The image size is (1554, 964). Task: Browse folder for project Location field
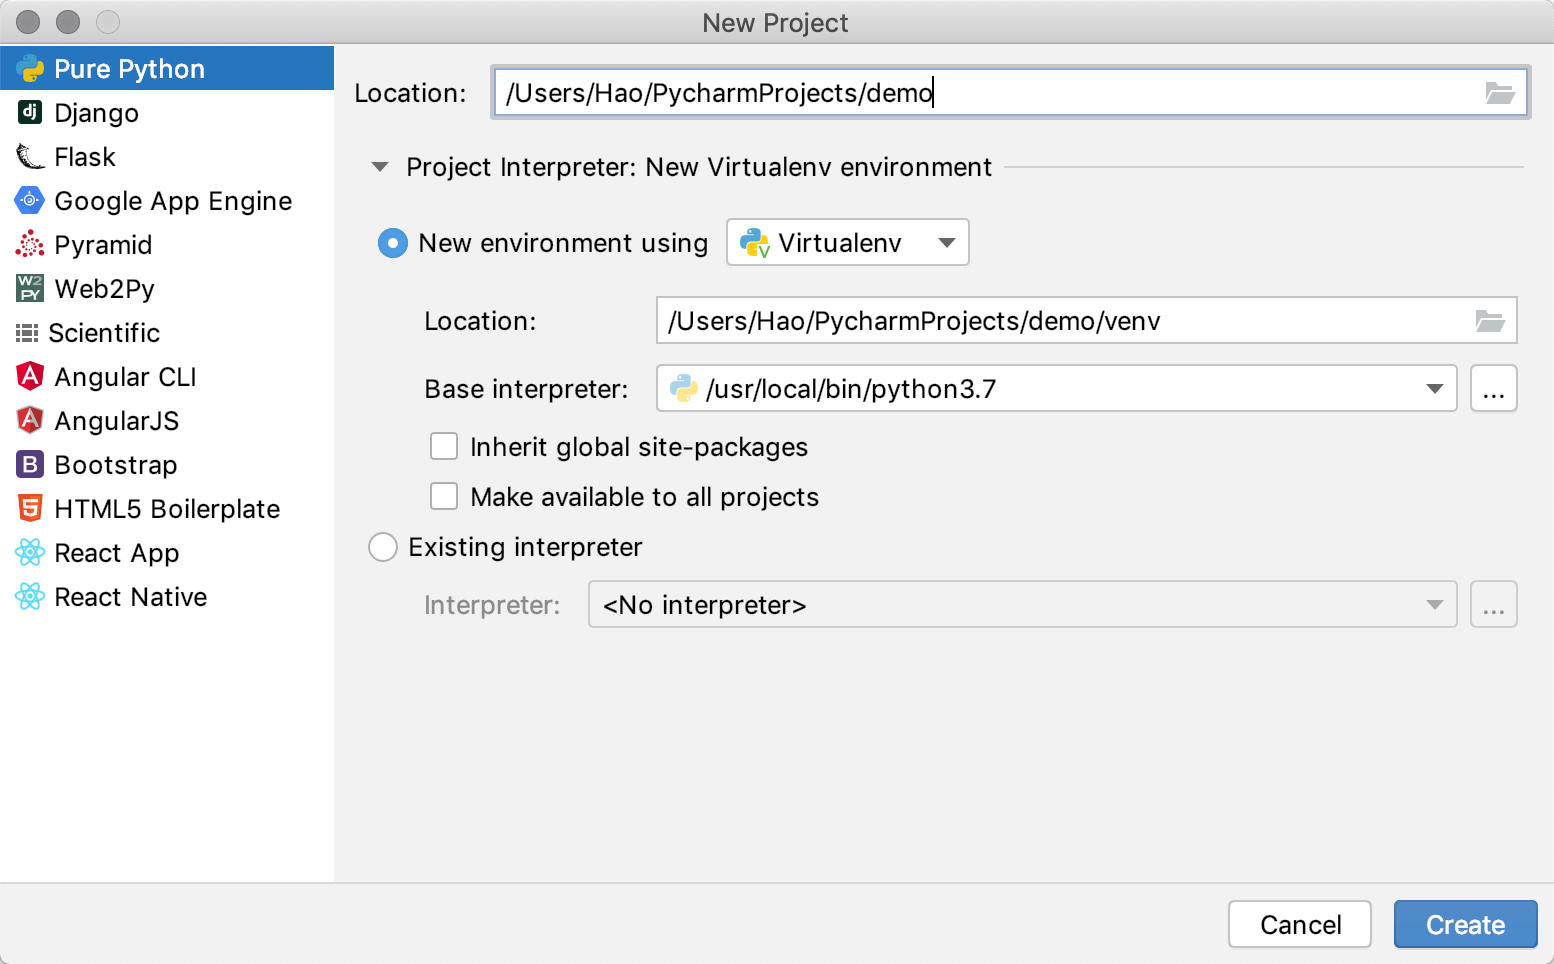pos(1499,93)
